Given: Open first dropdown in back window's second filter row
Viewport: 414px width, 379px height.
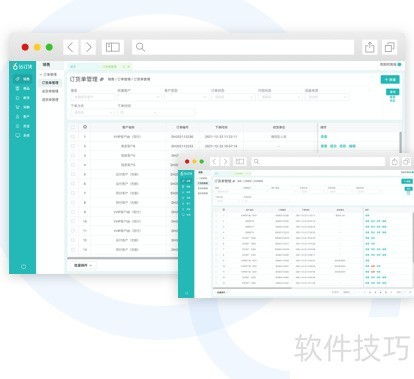Looking at the screenshot, I should 93,113.
